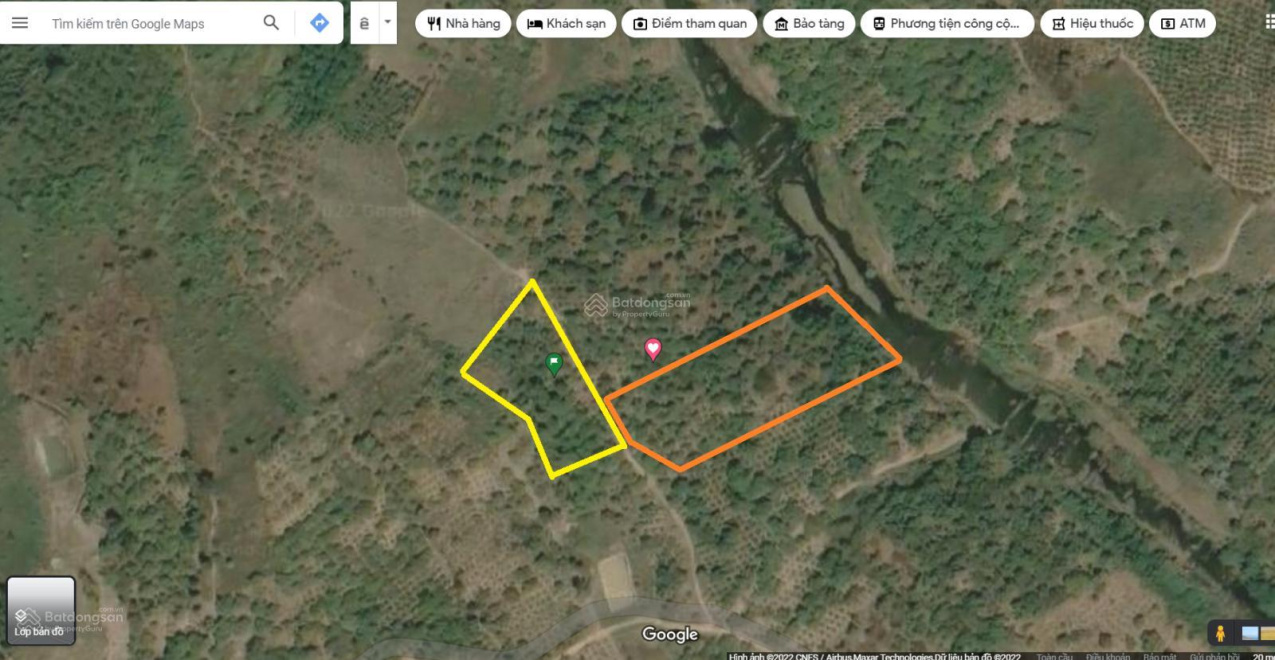The width and height of the screenshot is (1275, 660).
Task: Open directions with the blue arrow icon
Action: click(x=319, y=23)
